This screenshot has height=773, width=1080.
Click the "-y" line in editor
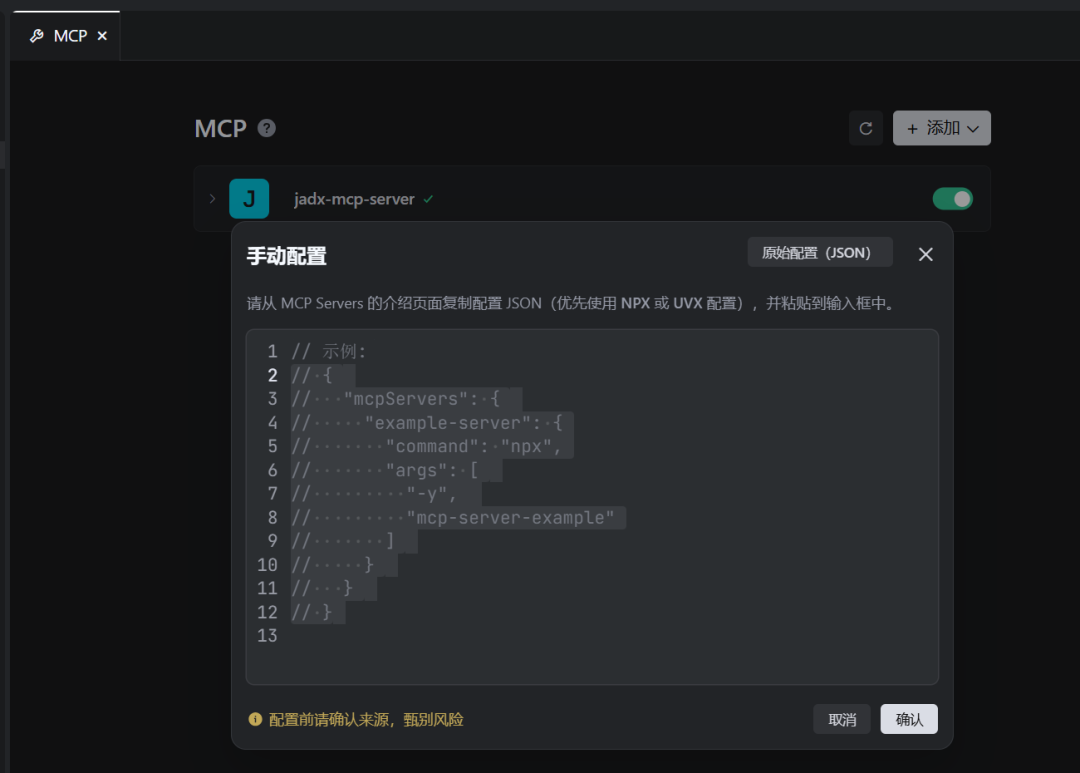click(x=374, y=494)
